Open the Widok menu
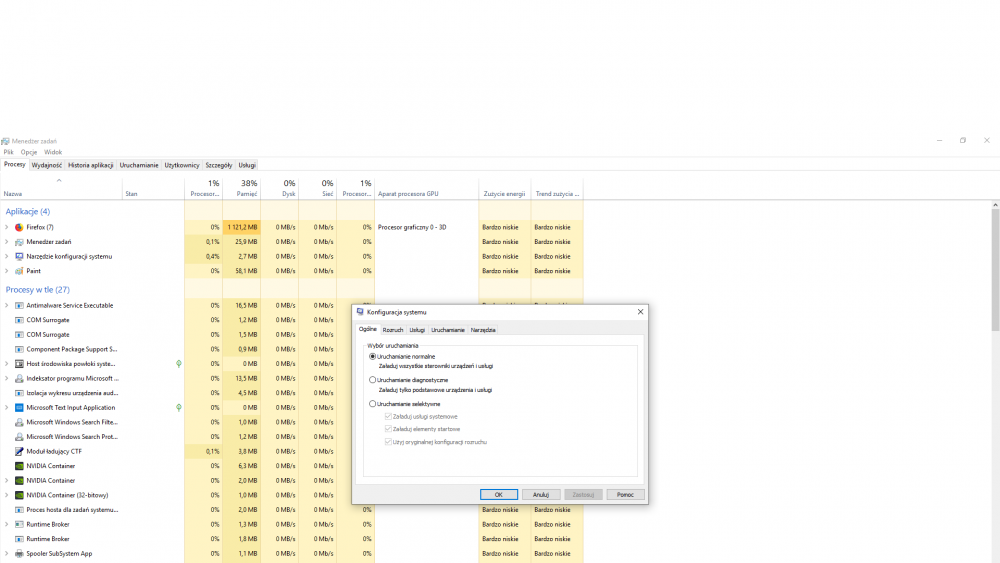 pos(53,152)
